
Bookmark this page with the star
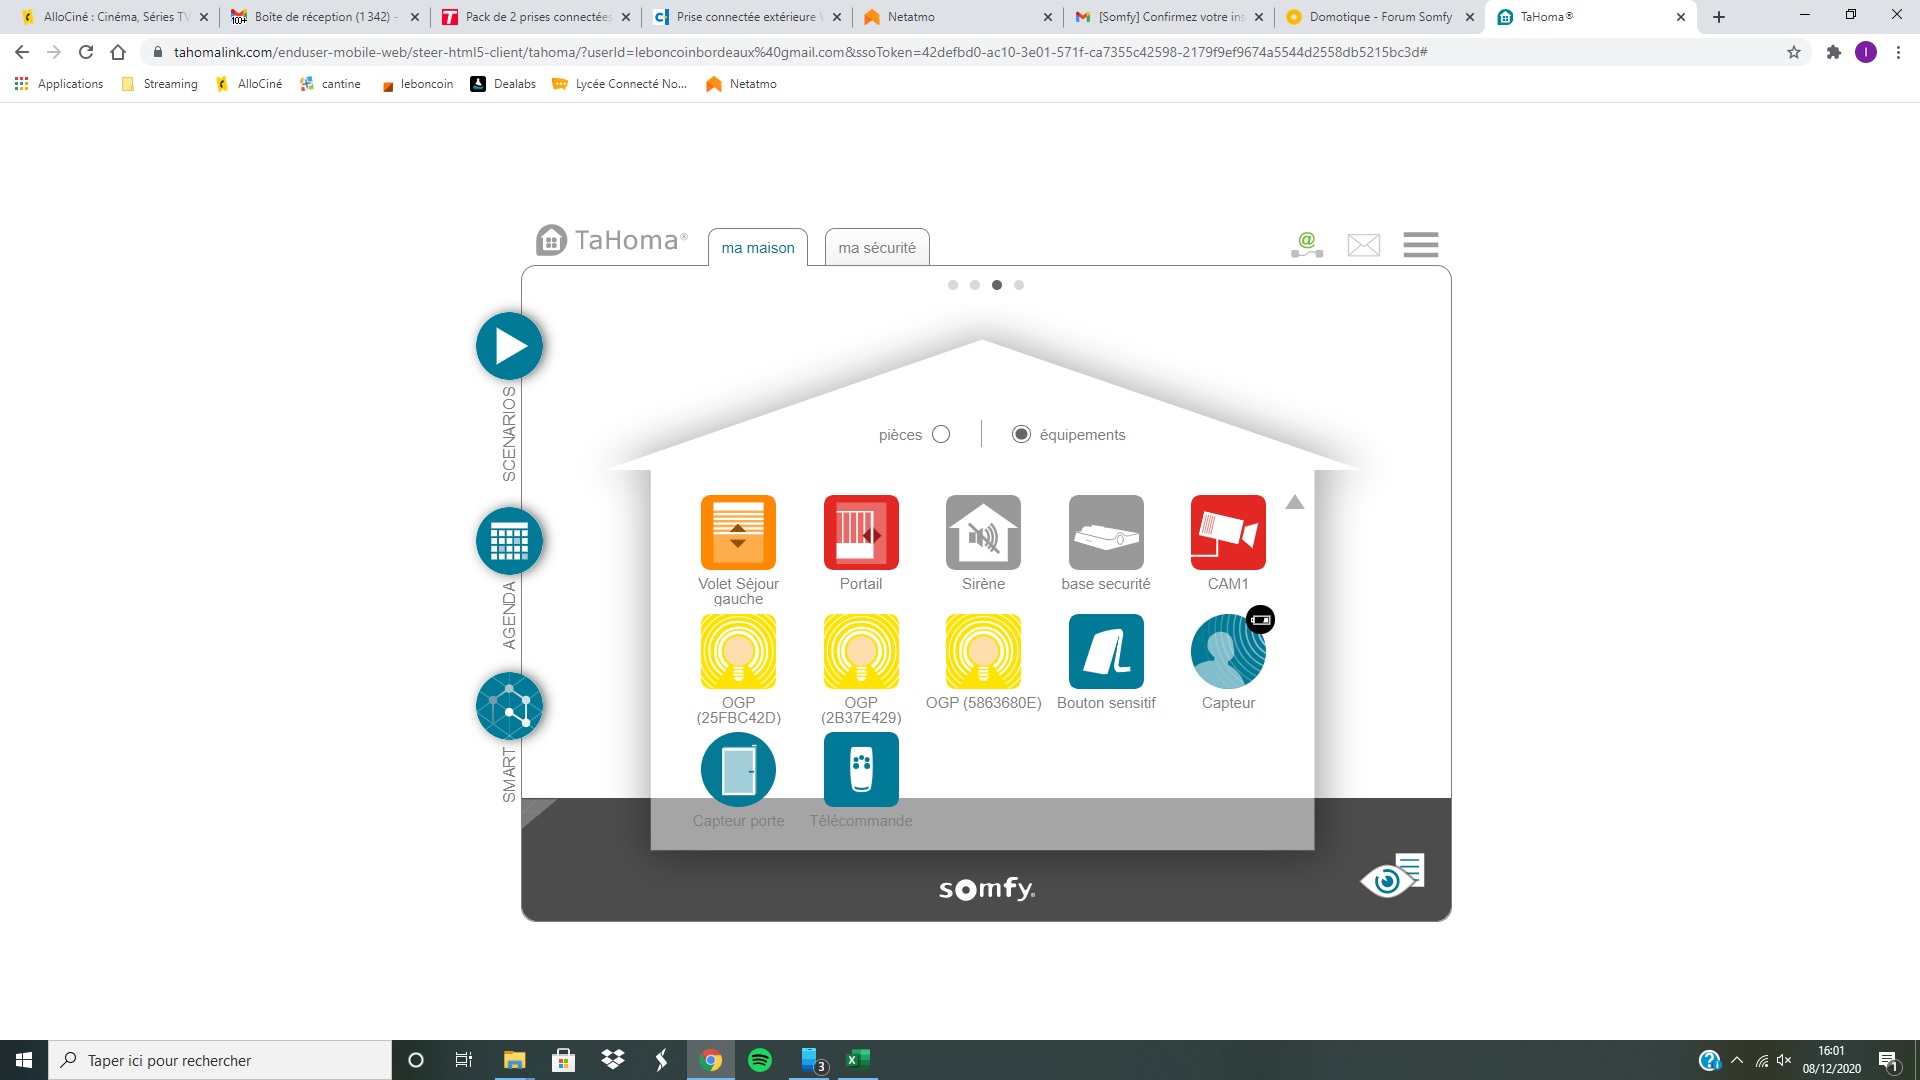(x=1794, y=52)
